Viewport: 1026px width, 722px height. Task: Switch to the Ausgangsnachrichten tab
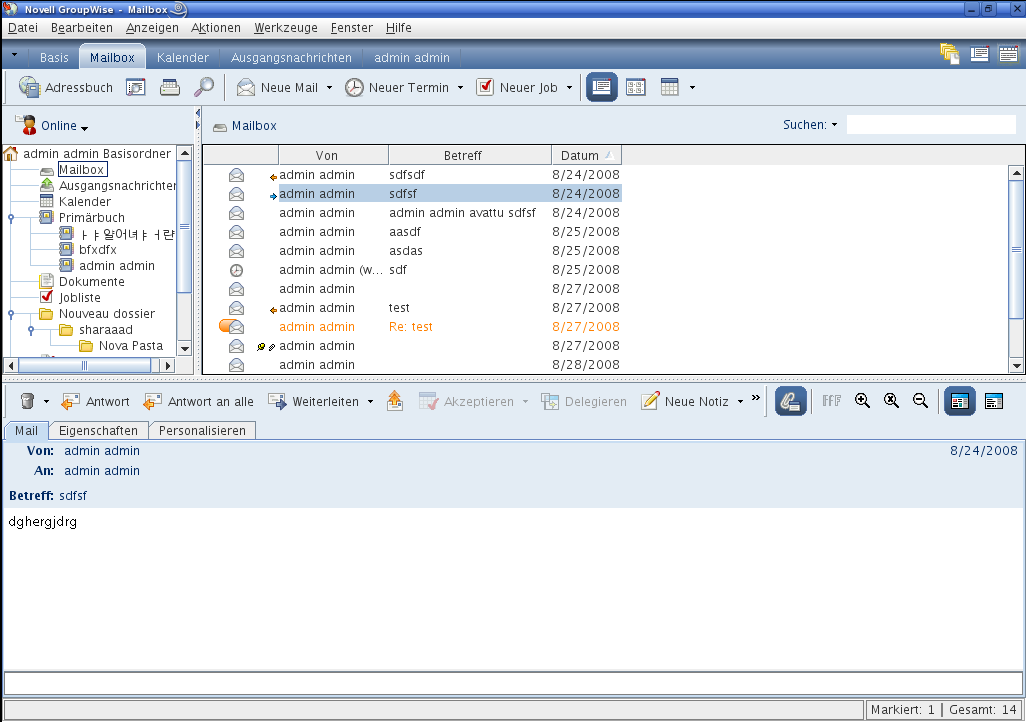click(291, 58)
